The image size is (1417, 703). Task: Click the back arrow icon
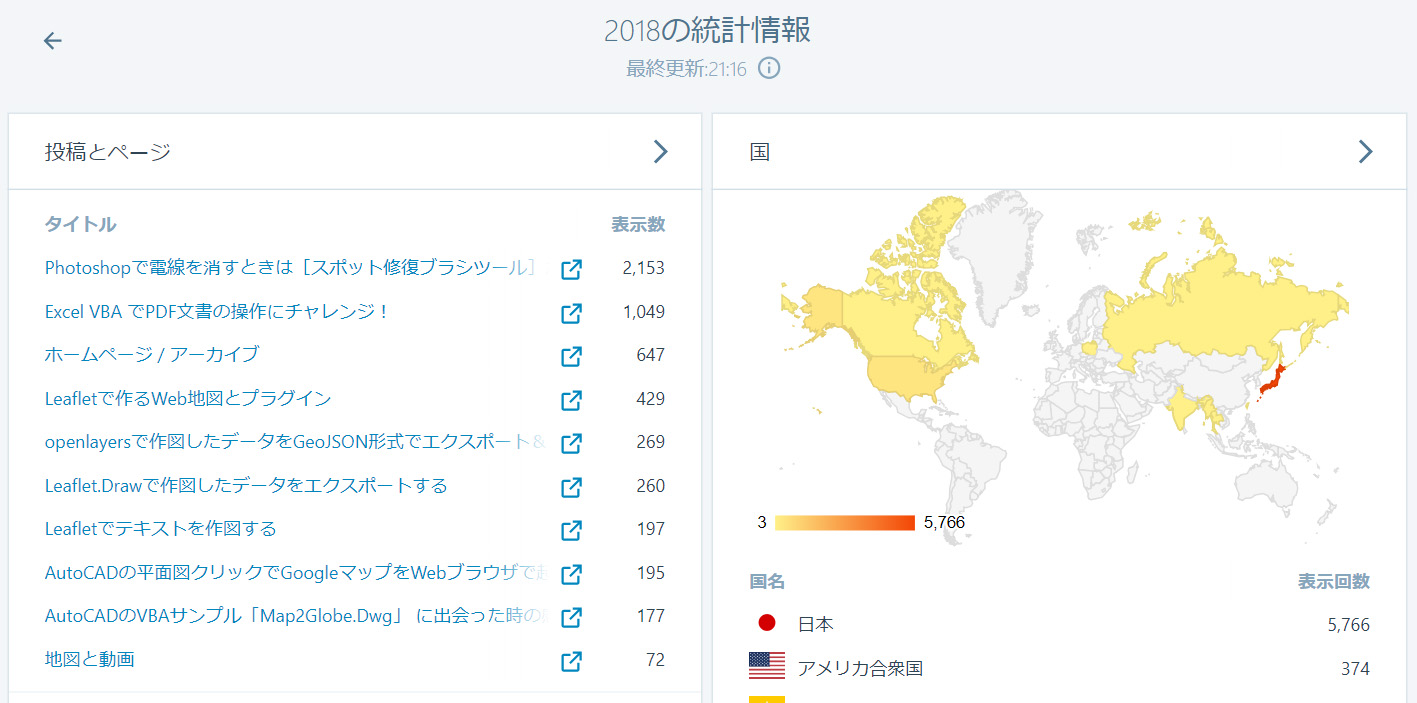click(x=52, y=40)
